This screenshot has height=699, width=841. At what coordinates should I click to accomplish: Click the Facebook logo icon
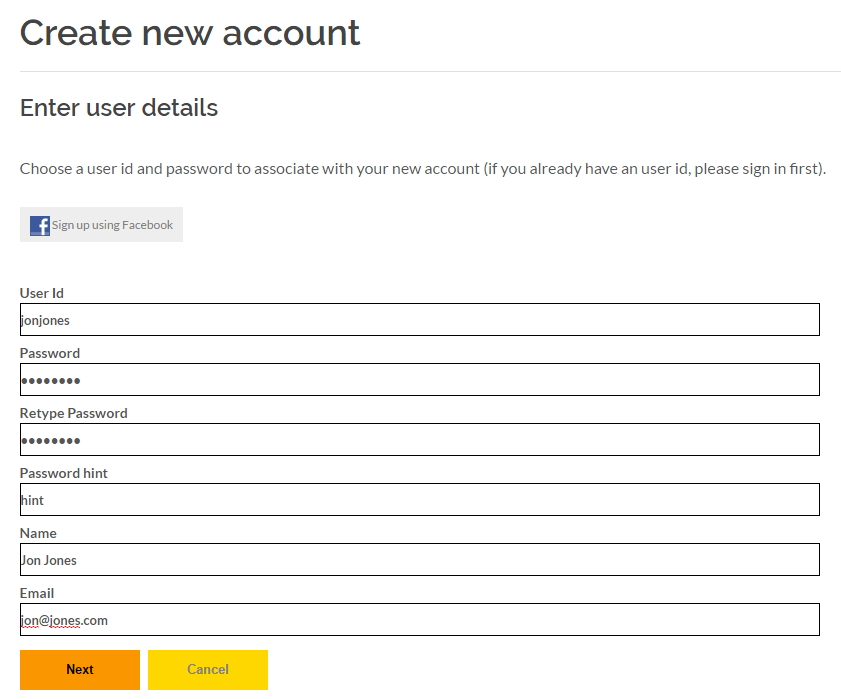click(x=40, y=225)
